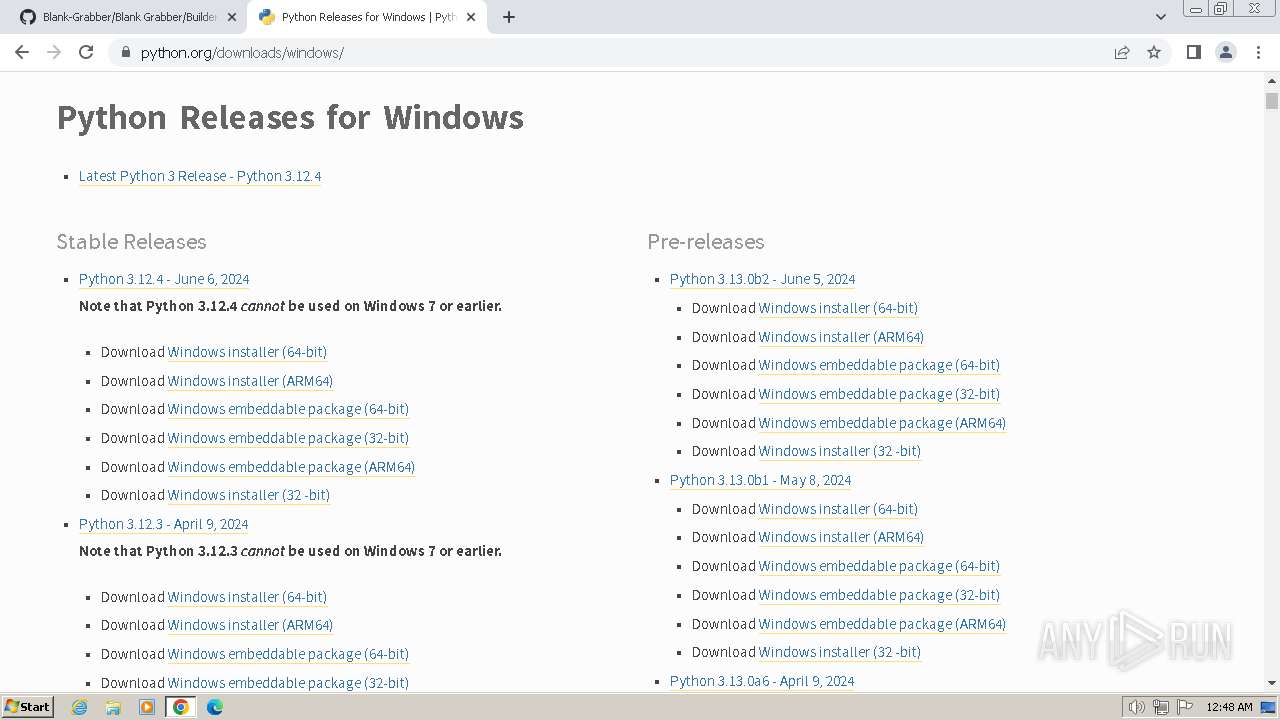The height and width of the screenshot is (720, 1280).
Task: Click the browser forward arrow
Action: (54, 52)
